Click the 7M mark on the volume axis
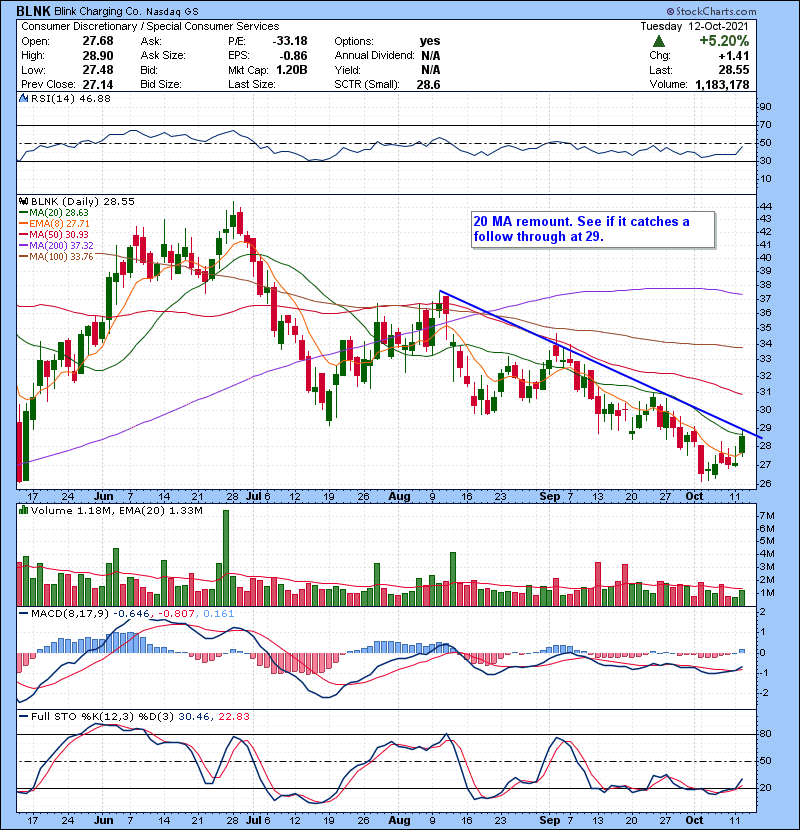 pyautogui.click(x=767, y=515)
